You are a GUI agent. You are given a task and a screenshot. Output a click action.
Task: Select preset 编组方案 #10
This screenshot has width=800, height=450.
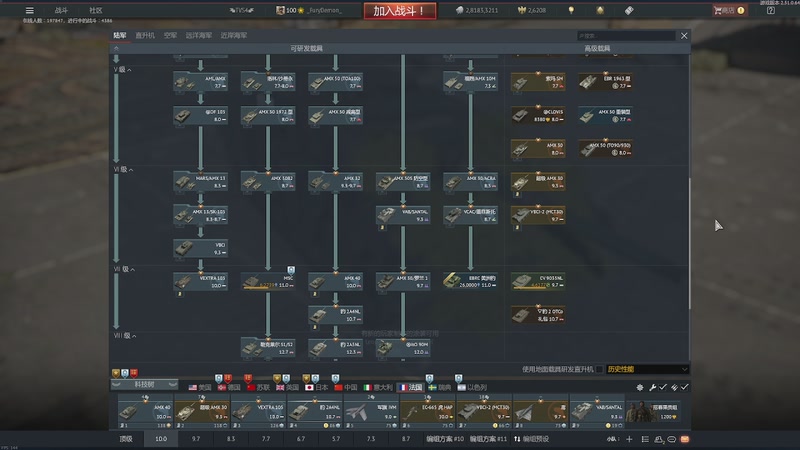(x=445, y=439)
